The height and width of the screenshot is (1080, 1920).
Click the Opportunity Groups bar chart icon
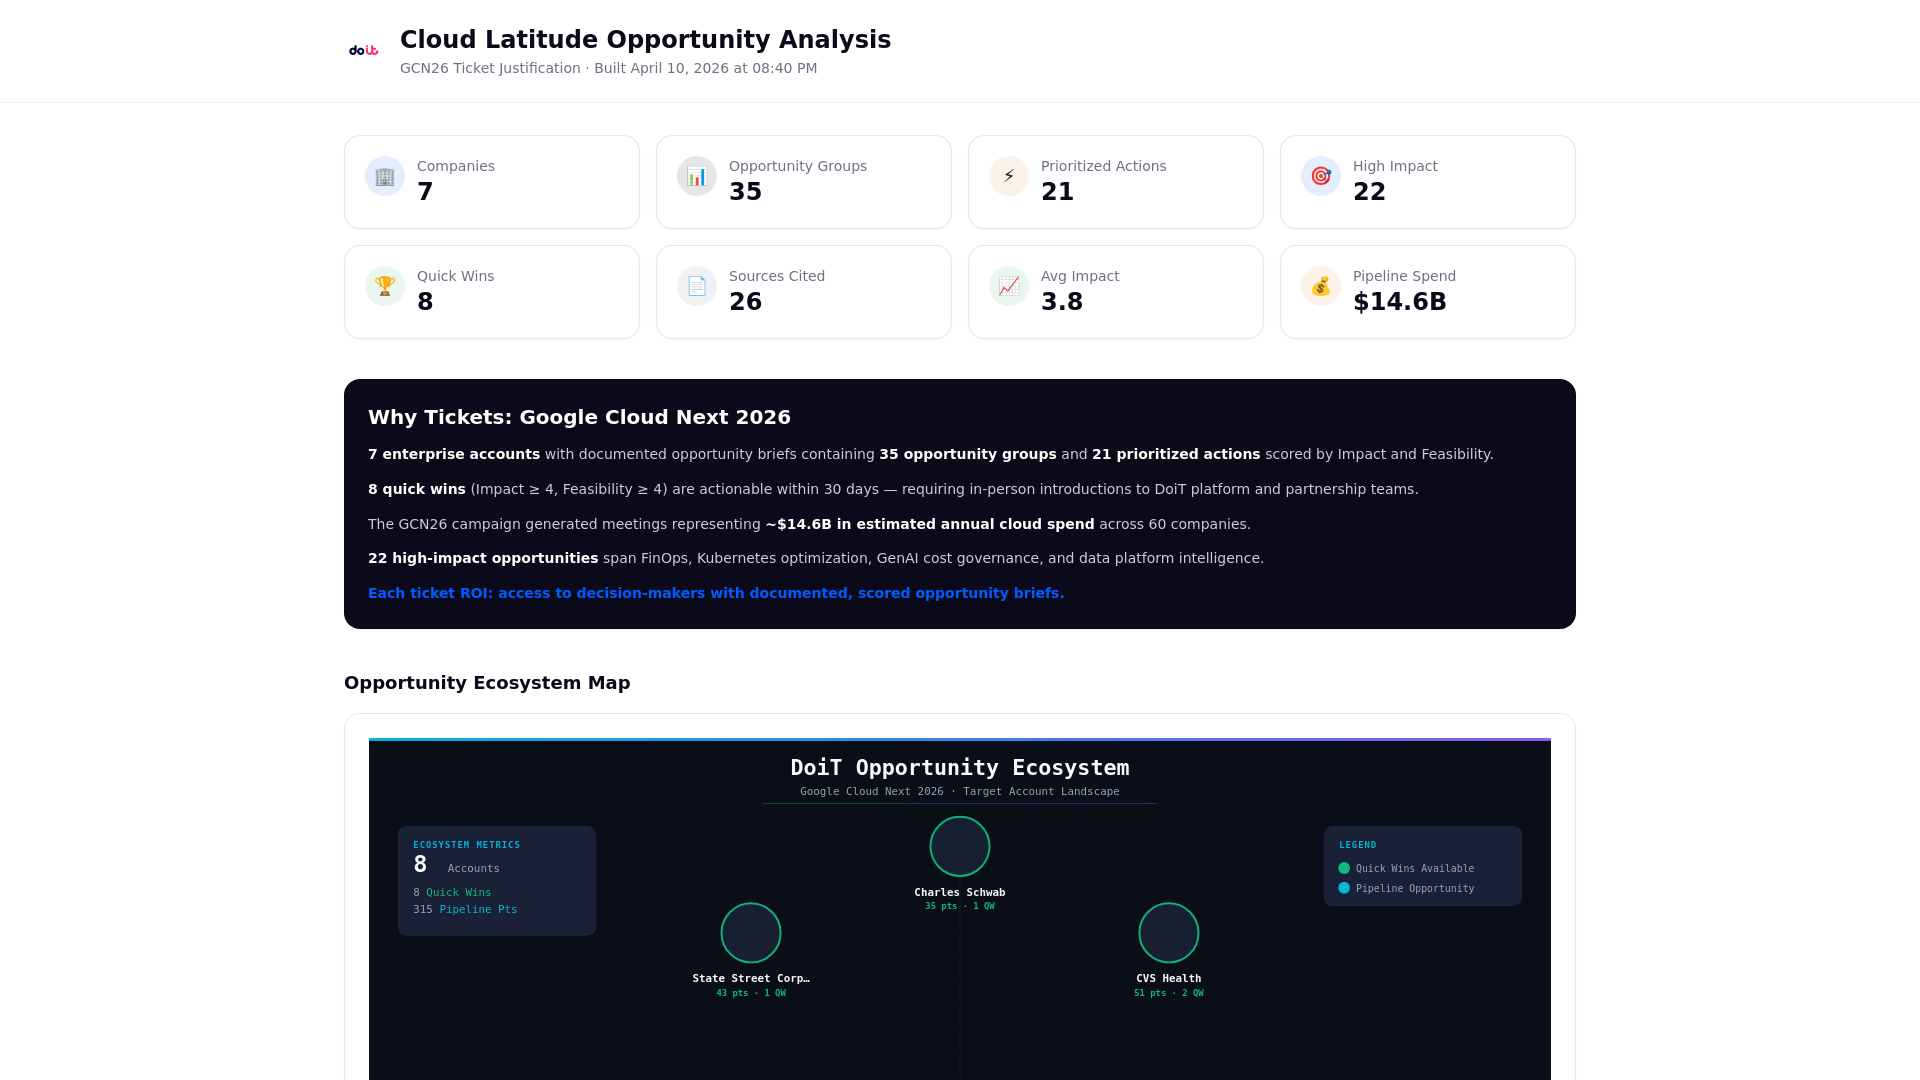pyautogui.click(x=697, y=176)
